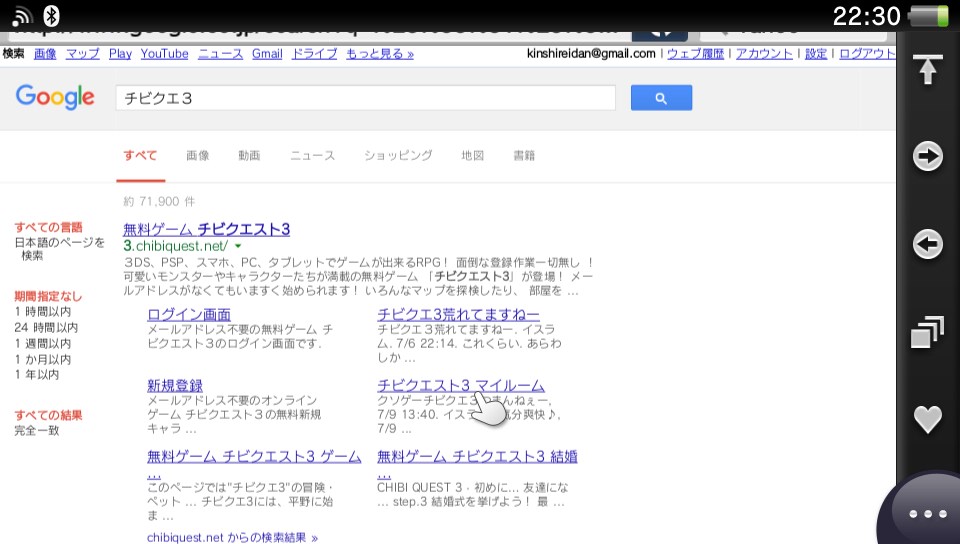960x544 pixels.
Task: Filter results to 1 か月以内
Action: click(43, 360)
